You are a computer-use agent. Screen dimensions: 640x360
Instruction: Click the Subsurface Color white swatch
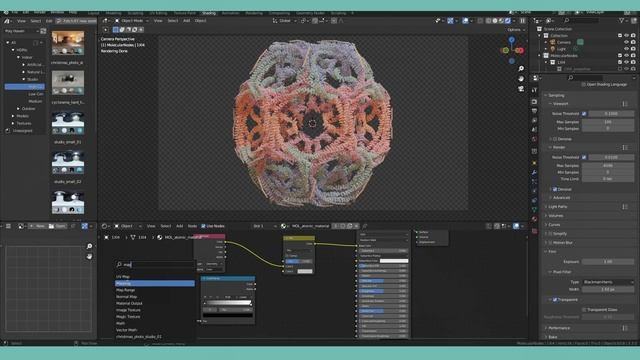pyautogui.click(x=393, y=261)
